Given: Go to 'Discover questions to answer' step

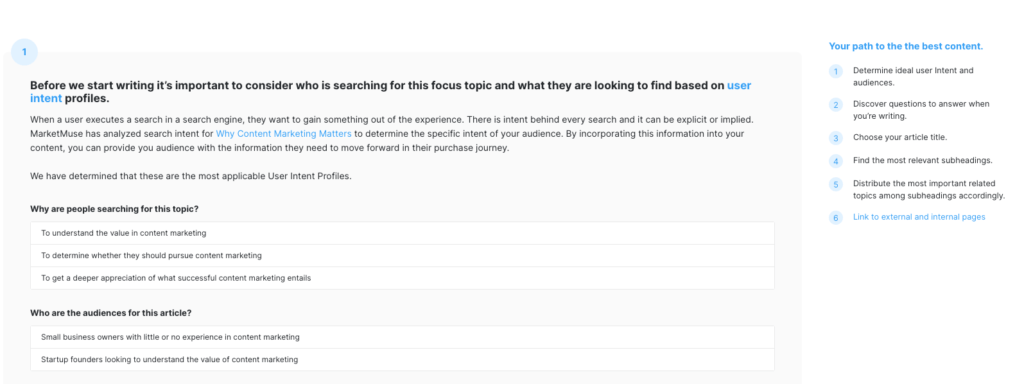Looking at the screenshot, I should pos(921,110).
